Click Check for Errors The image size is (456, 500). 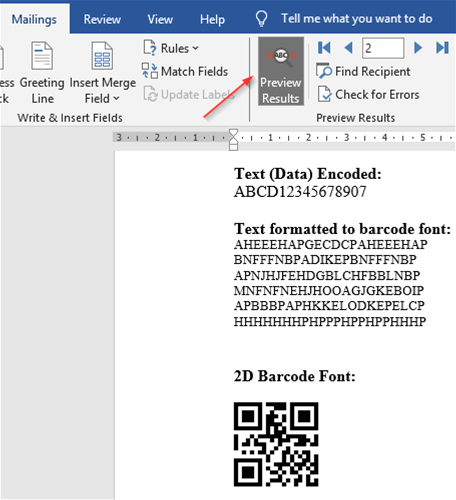pos(368,94)
